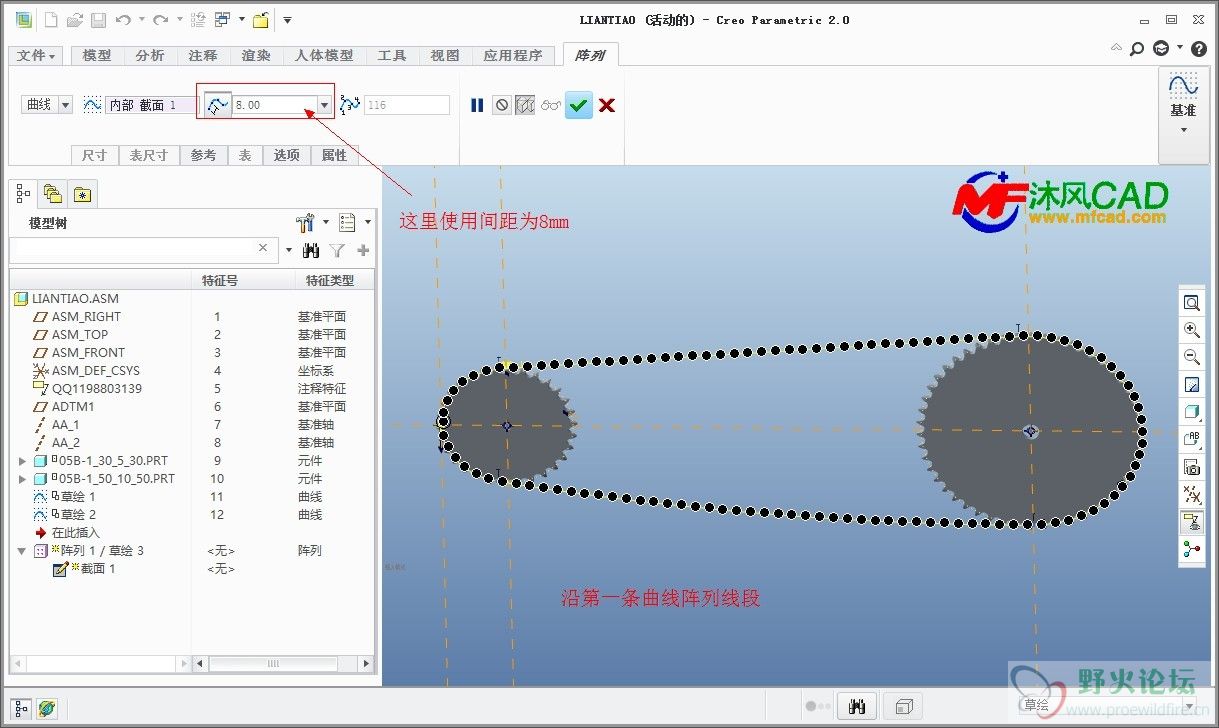
Task: Switch to the 视图 ribbon tab
Action: tap(445, 56)
